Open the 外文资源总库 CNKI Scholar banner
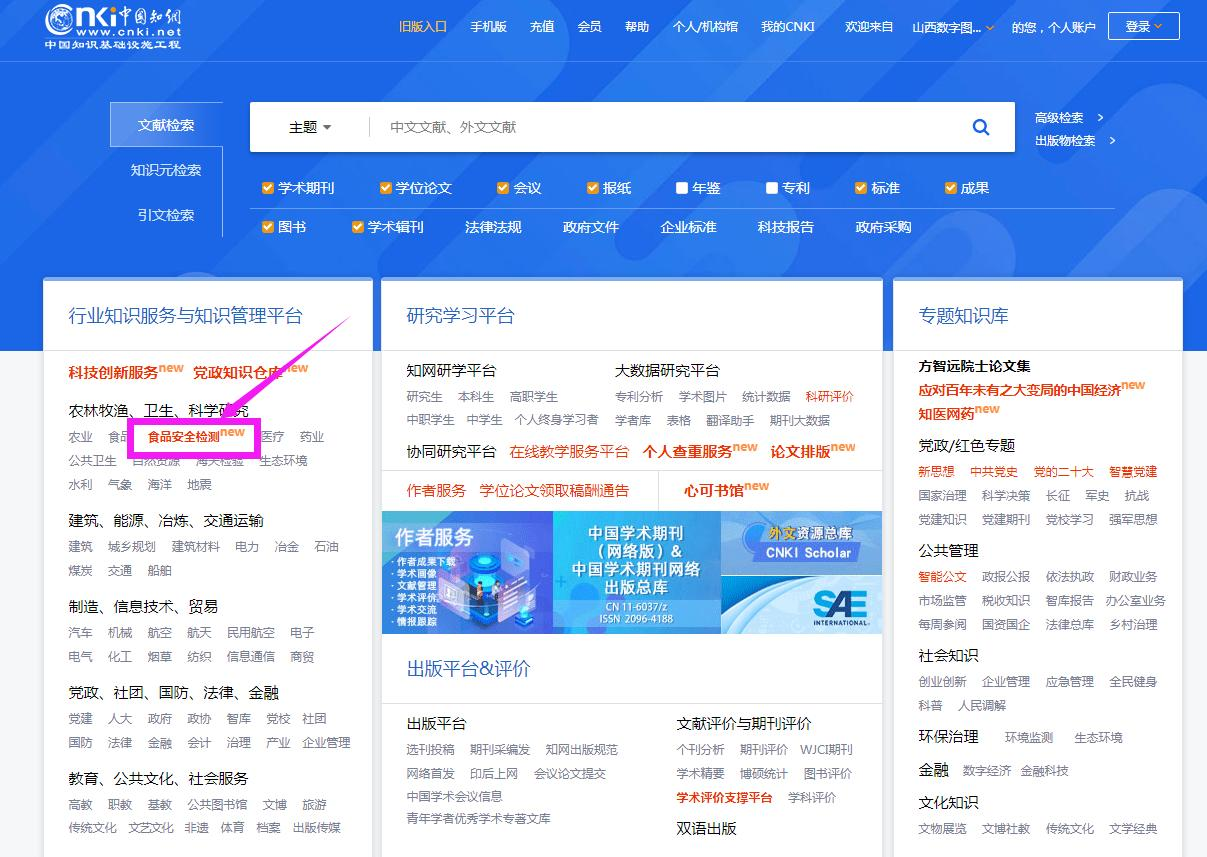1207x857 pixels. 801,543
